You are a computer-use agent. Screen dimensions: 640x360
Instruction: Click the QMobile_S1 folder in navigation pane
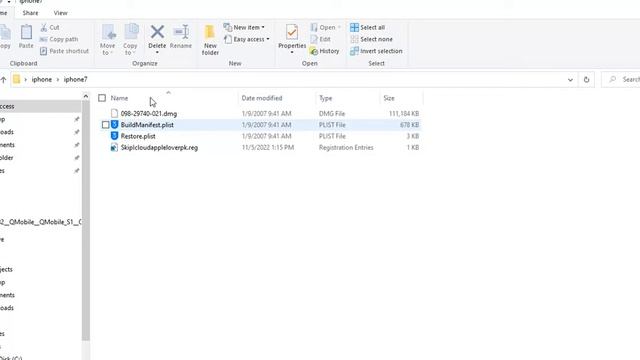click(40, 222)
